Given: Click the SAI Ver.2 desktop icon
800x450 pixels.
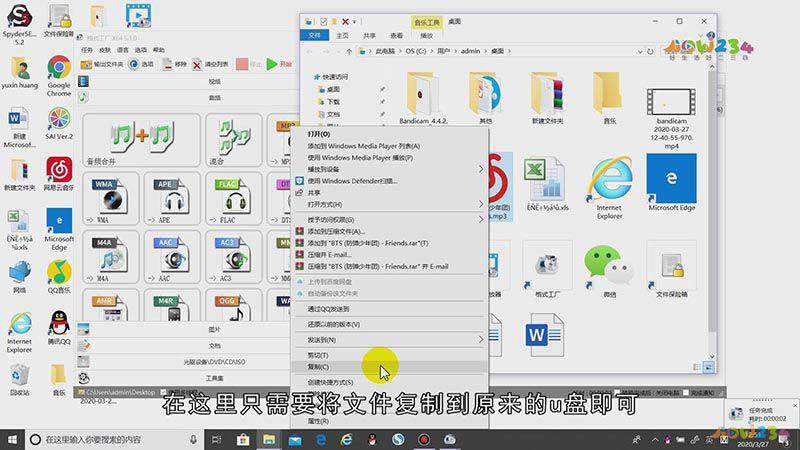Looking at the screenshot, I should point(59,123).
